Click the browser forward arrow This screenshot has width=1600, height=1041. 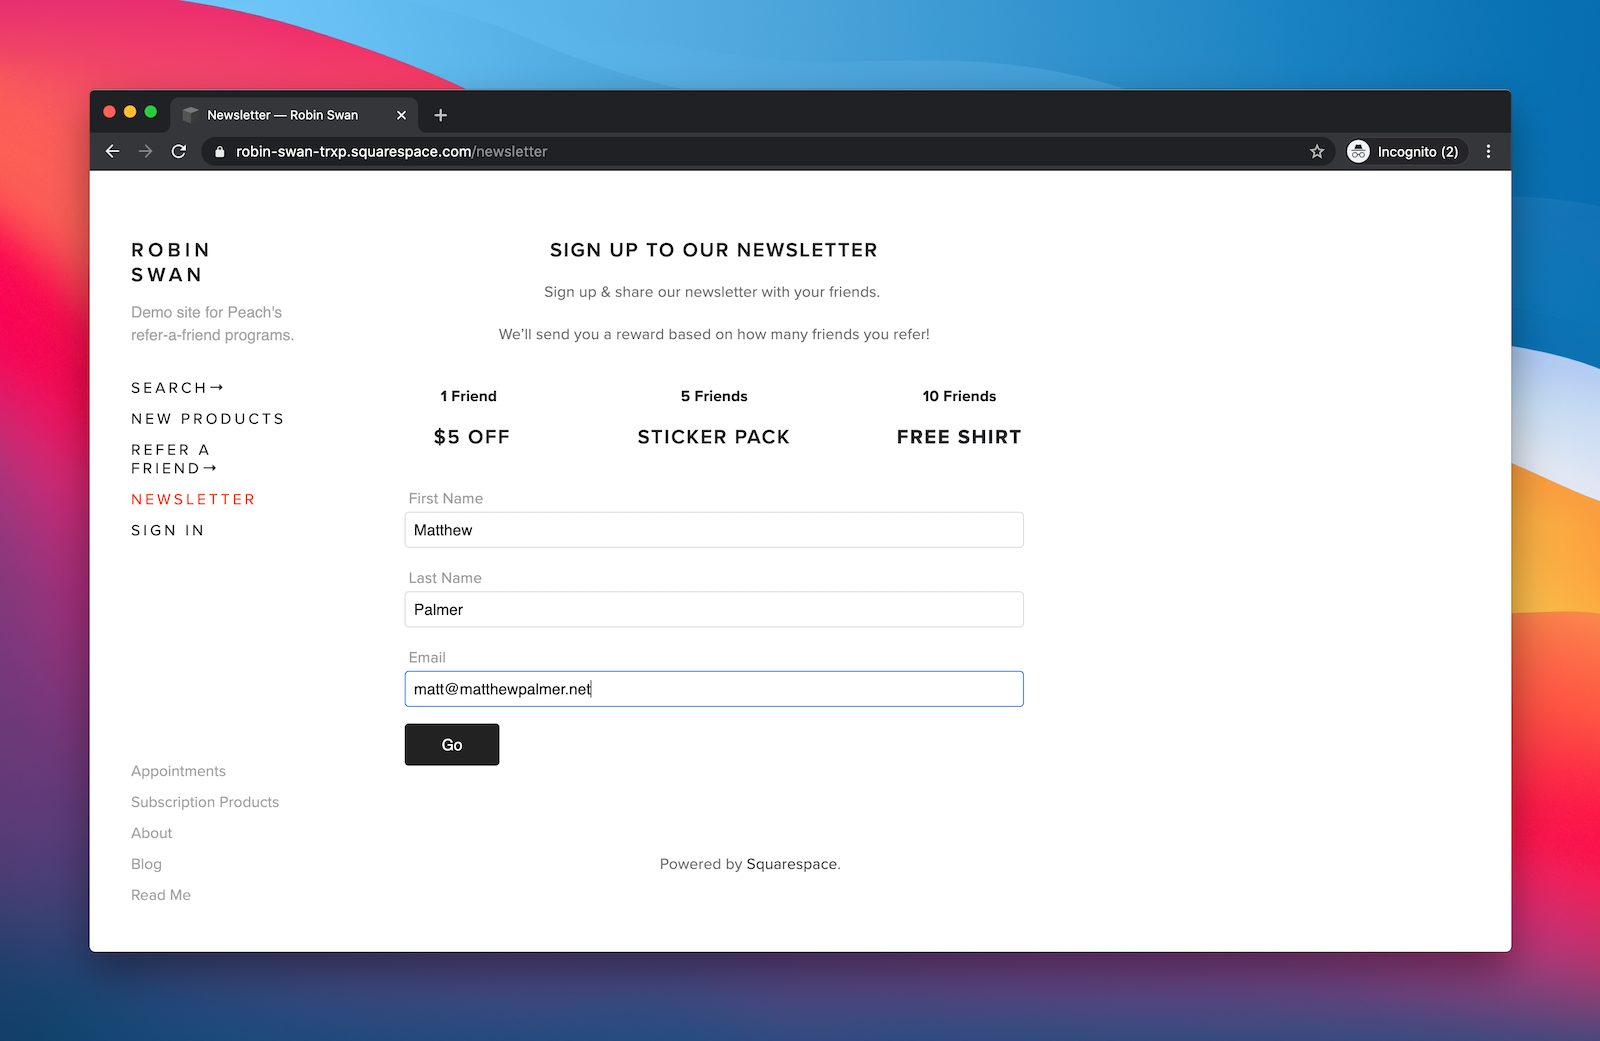(146, 151)
